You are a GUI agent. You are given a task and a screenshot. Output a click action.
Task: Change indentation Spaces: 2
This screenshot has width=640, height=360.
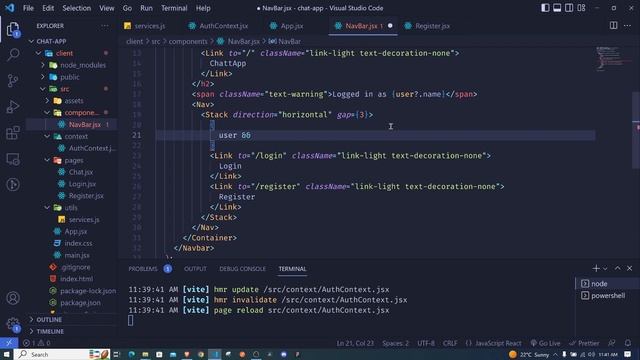coord(396,343)
